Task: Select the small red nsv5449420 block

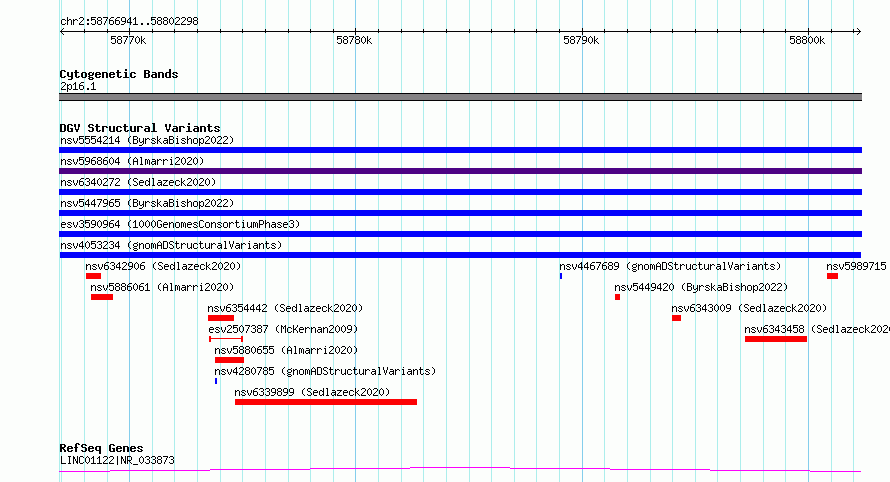Action: pyautogui.click(x=618, y=297)
